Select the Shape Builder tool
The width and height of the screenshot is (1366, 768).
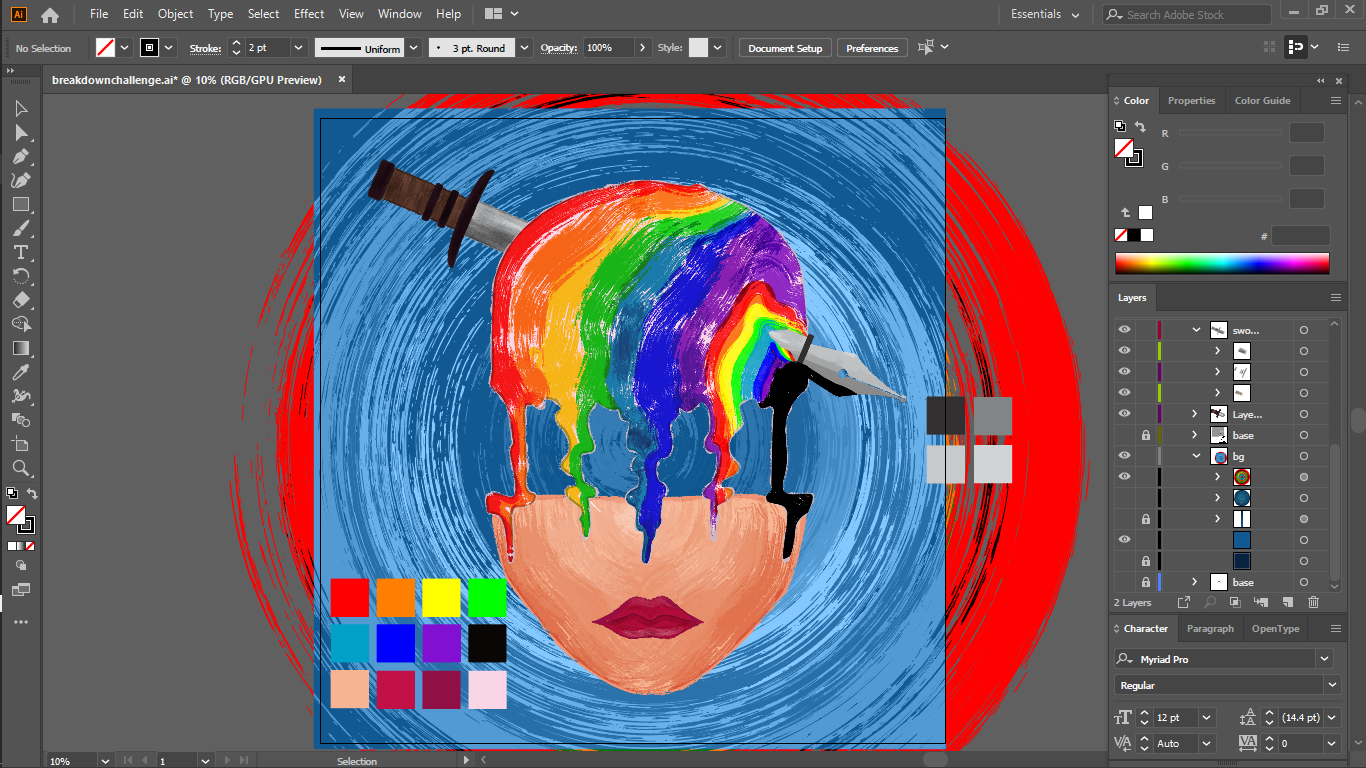(21, 324)
